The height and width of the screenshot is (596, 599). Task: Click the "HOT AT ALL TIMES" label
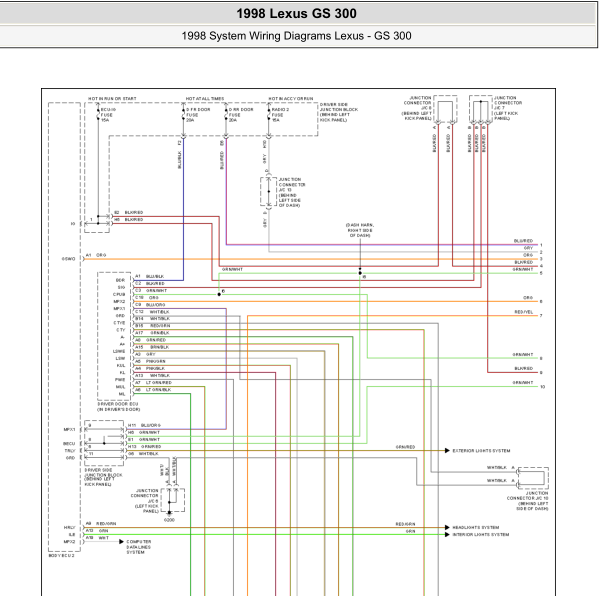205,99
